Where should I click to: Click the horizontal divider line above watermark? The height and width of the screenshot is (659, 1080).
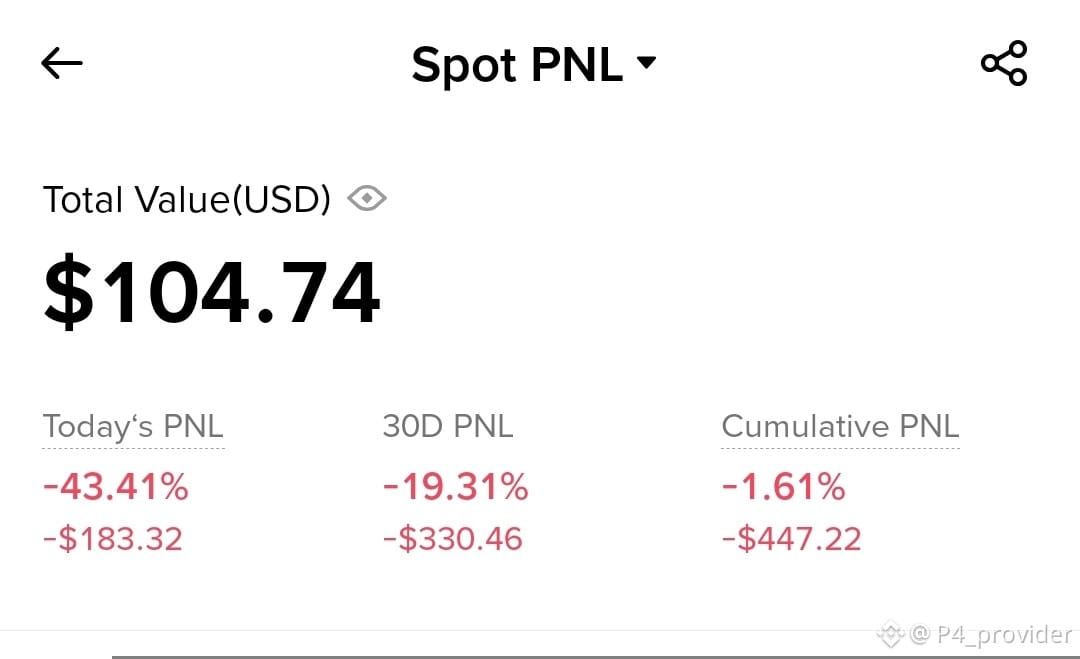(540, 630)
